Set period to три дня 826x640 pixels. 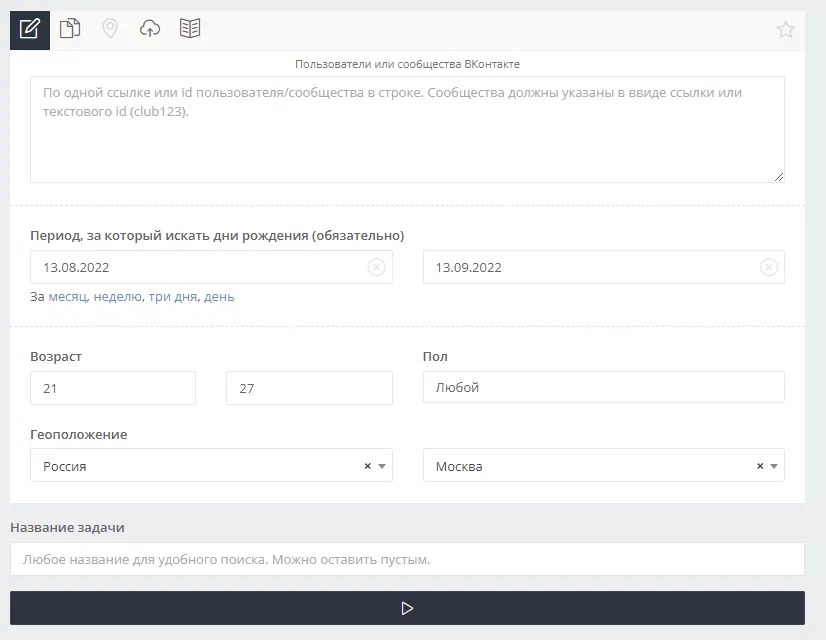172,297
